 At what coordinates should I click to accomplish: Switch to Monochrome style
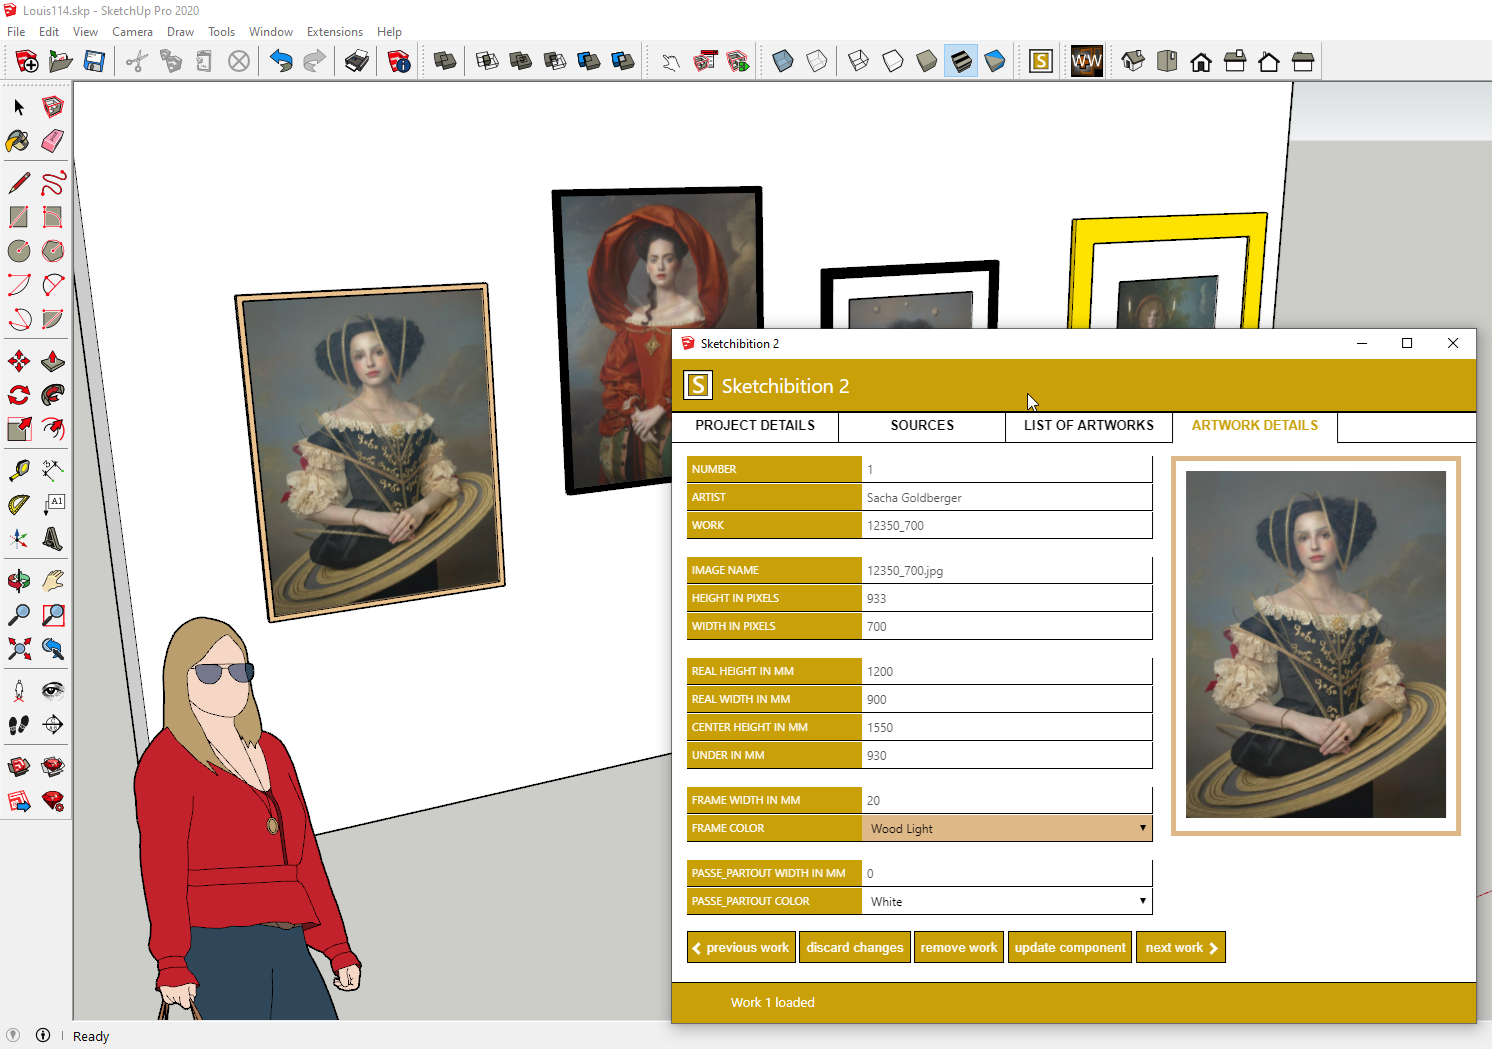pos(995,61)
